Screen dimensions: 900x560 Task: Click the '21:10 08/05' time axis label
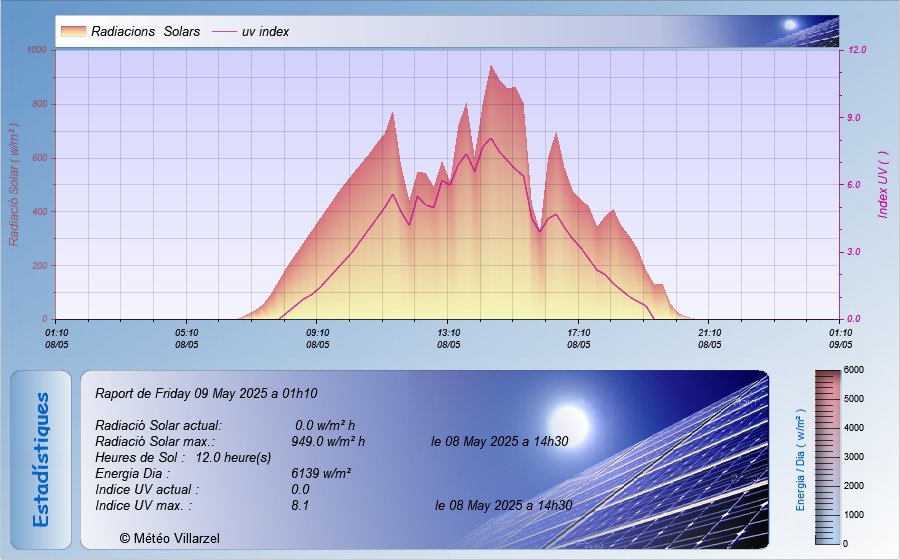click(x=709, y=339)
